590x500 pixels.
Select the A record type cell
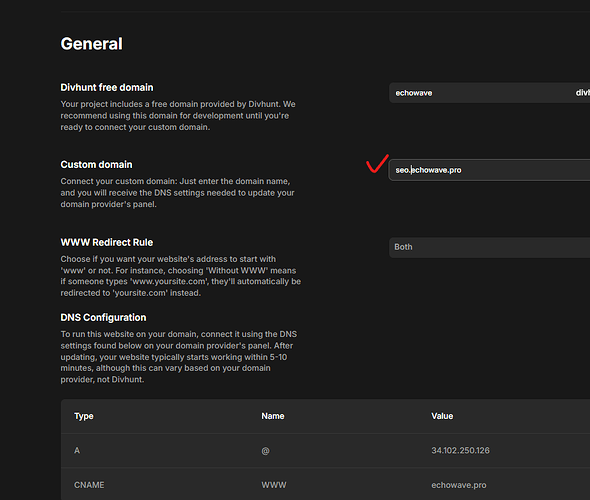point(77,450)
